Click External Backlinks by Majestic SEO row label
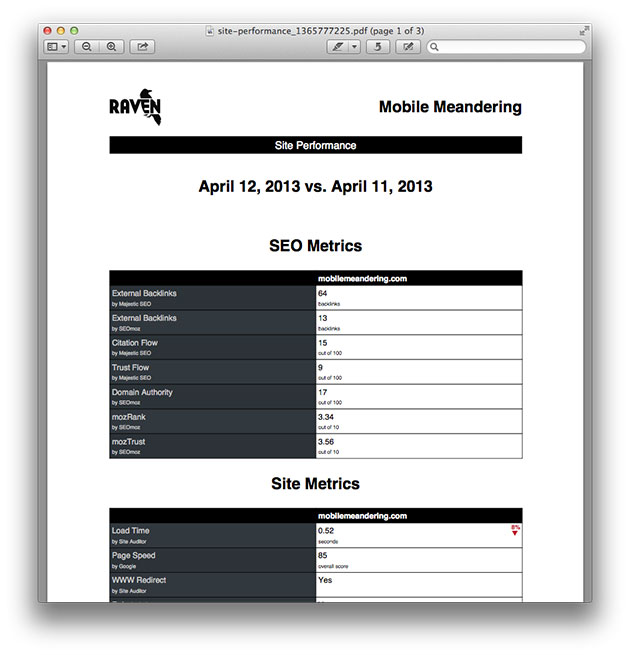This screenshot has height=655, width=630. [x=212, y=298]
